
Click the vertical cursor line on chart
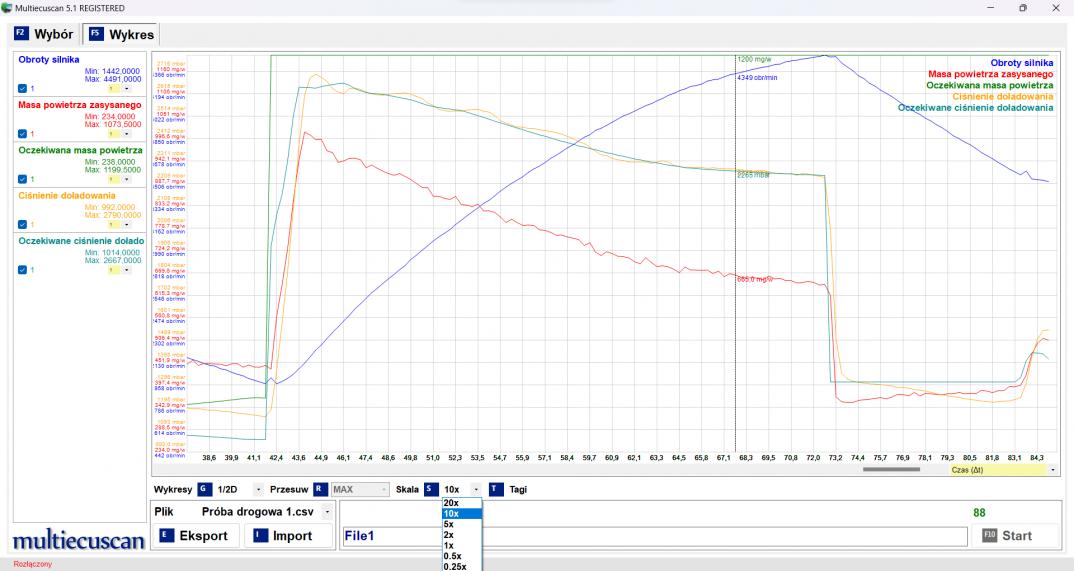(736, 253)
